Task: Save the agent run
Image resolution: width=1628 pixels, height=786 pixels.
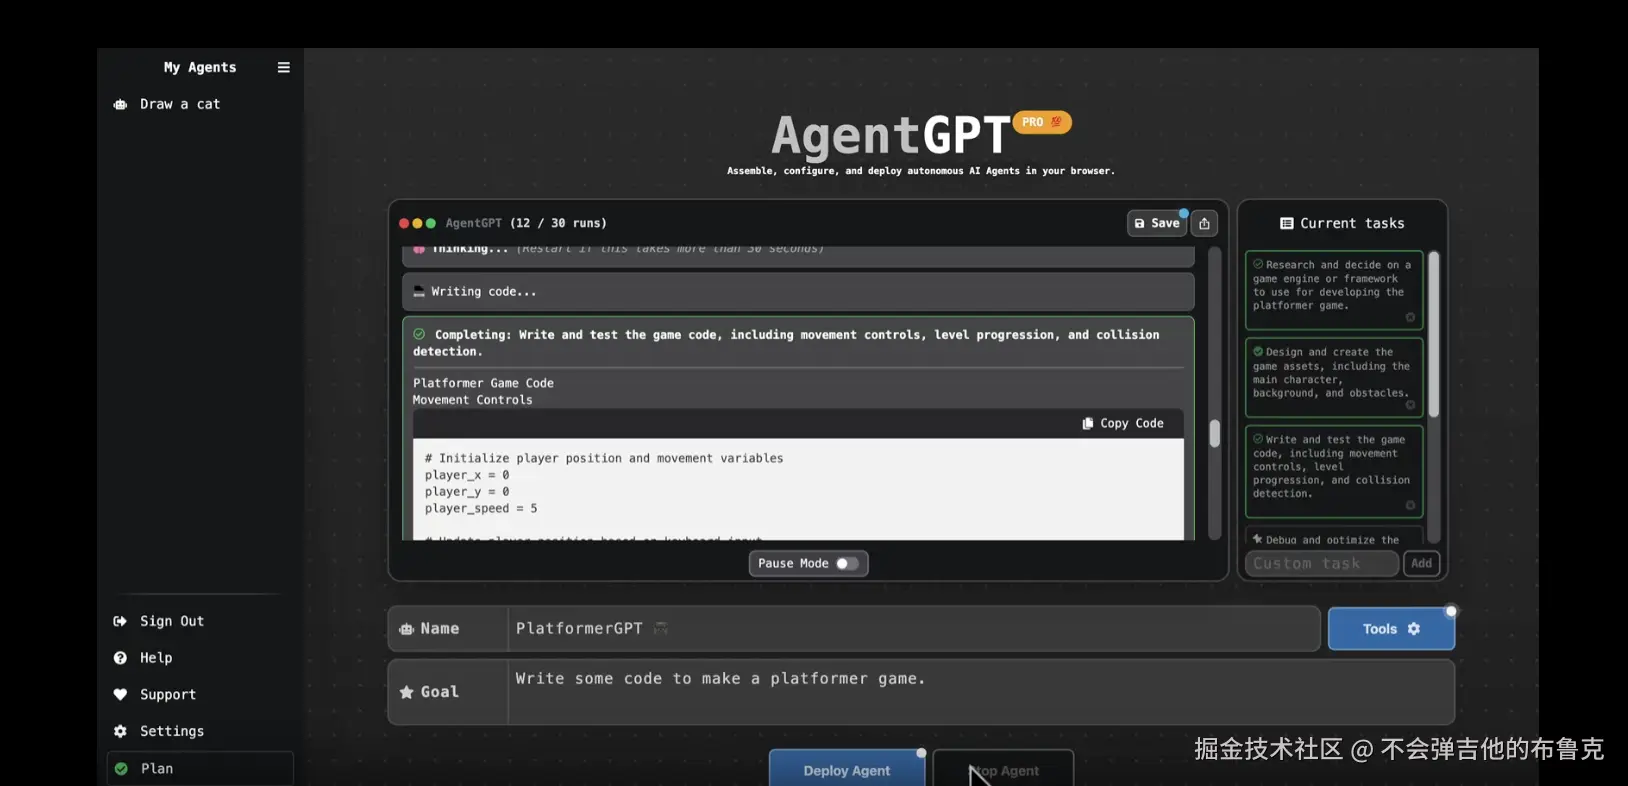Action: point(1157,223)
